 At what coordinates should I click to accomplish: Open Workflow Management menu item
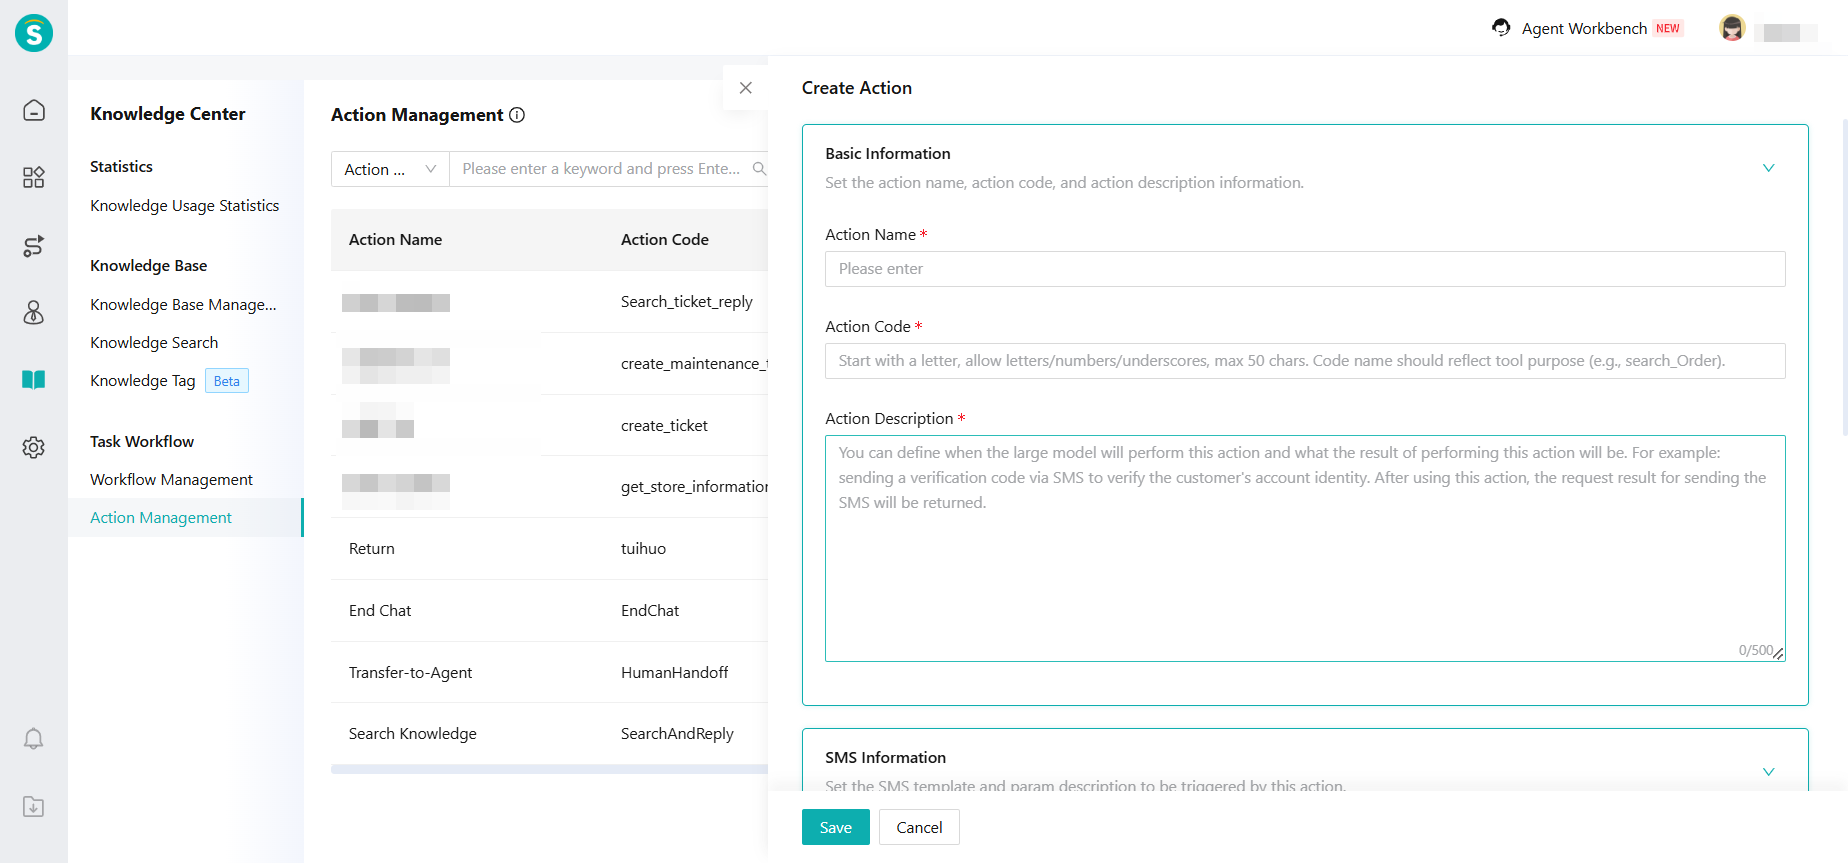point(171,480)
